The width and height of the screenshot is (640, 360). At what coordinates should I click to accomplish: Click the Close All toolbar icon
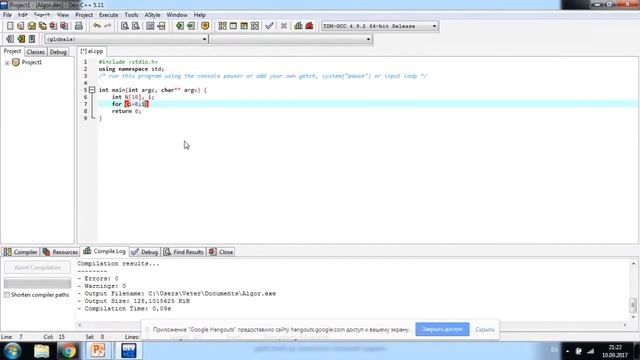(64, 26)
